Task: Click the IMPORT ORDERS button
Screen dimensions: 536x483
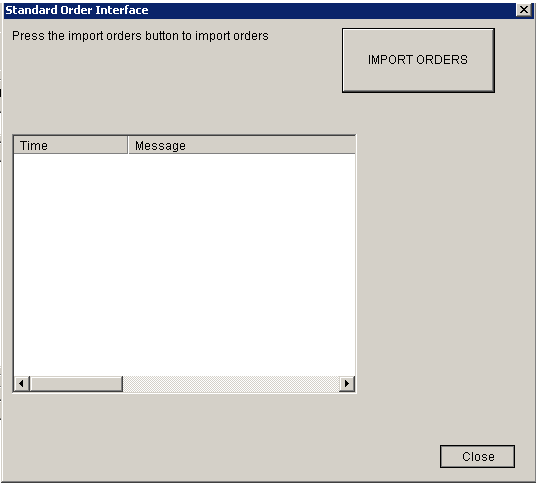Action: click(x=418, y=60)
